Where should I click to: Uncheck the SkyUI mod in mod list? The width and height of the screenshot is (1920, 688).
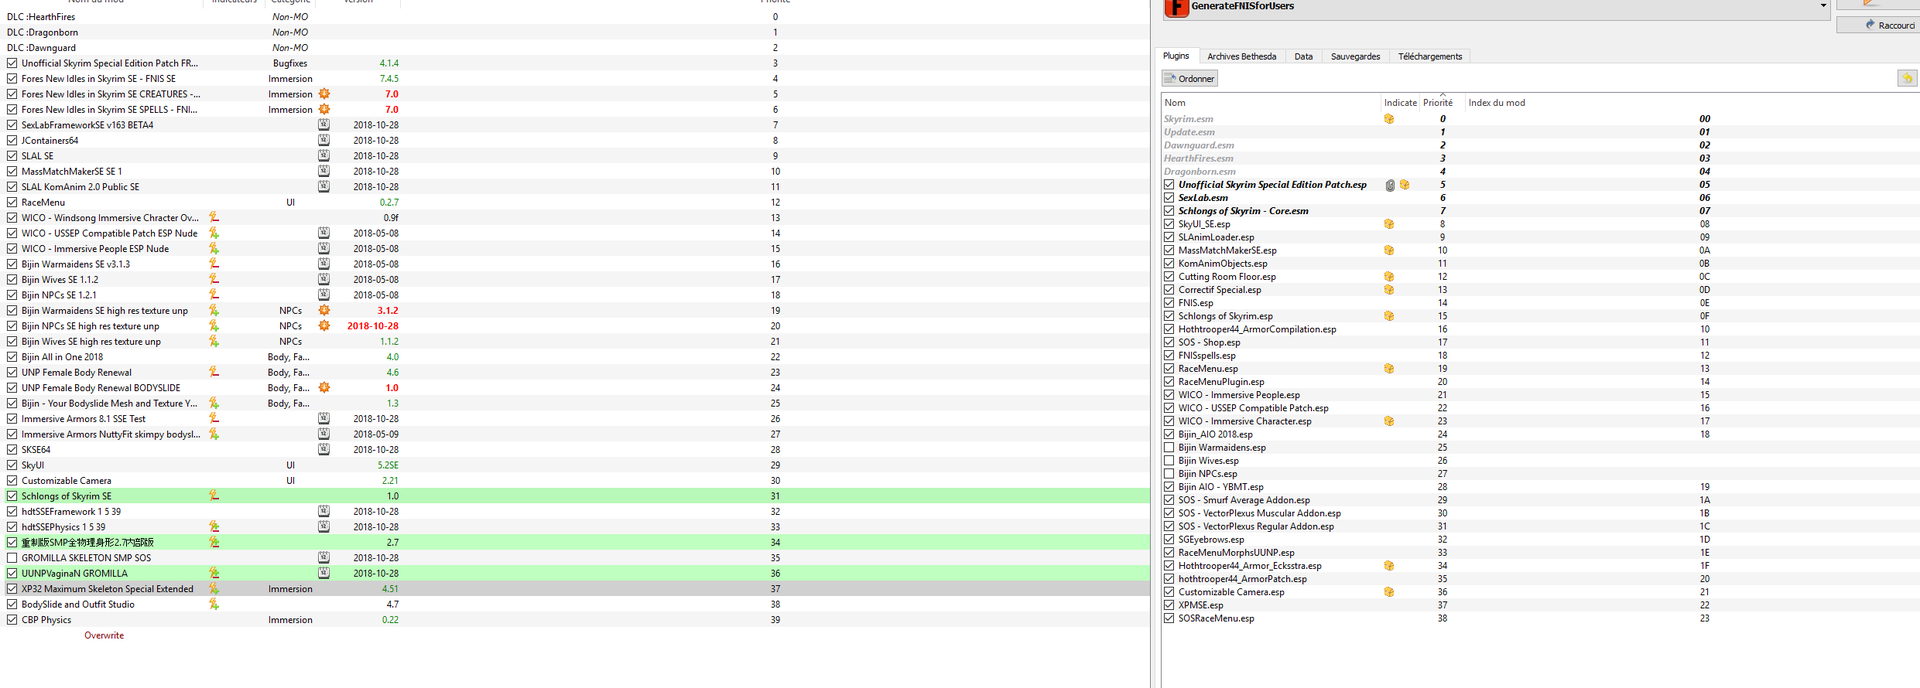(12, 465)
